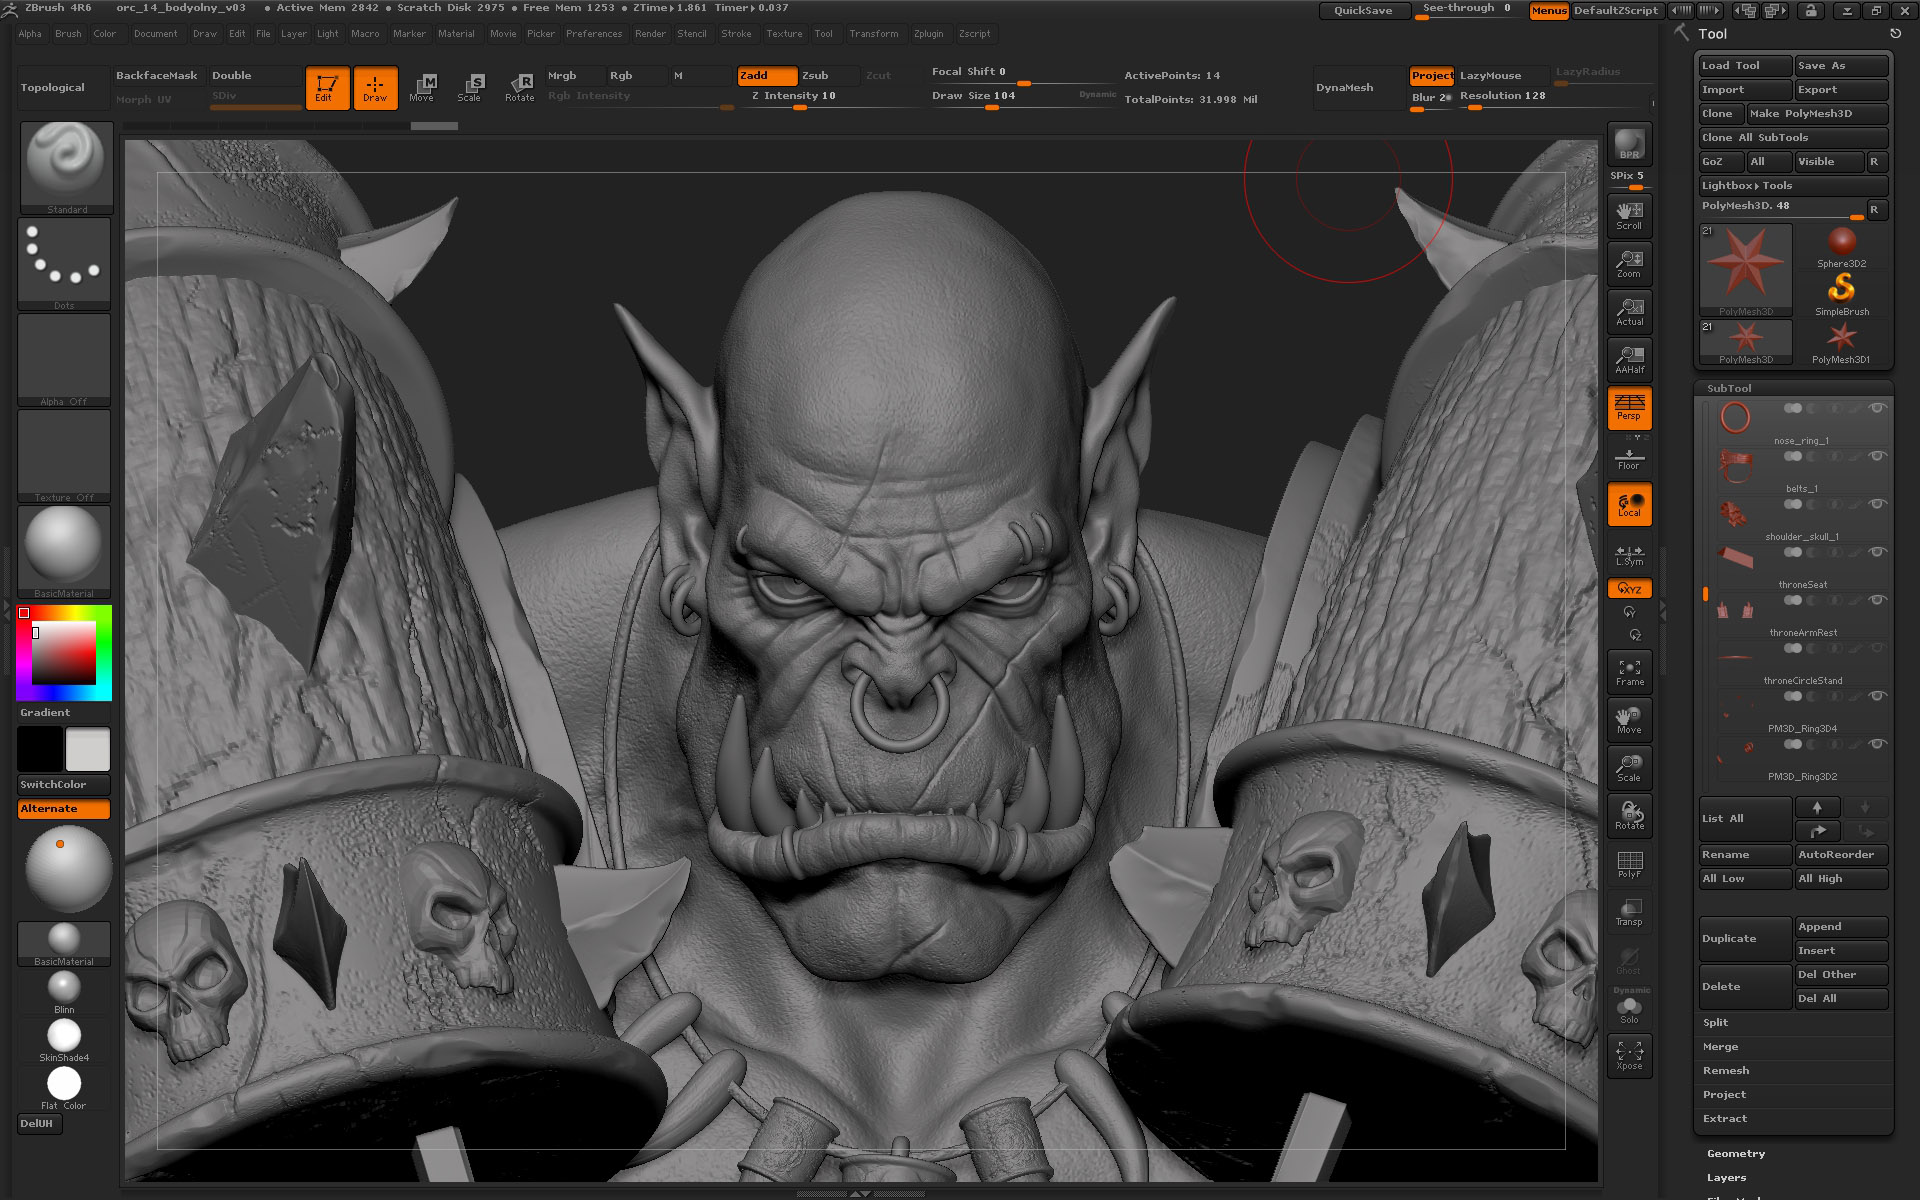Open the Alpha Off selector
The height and width of the screenshot is (1200, 1920).
[x=64, y=360]
